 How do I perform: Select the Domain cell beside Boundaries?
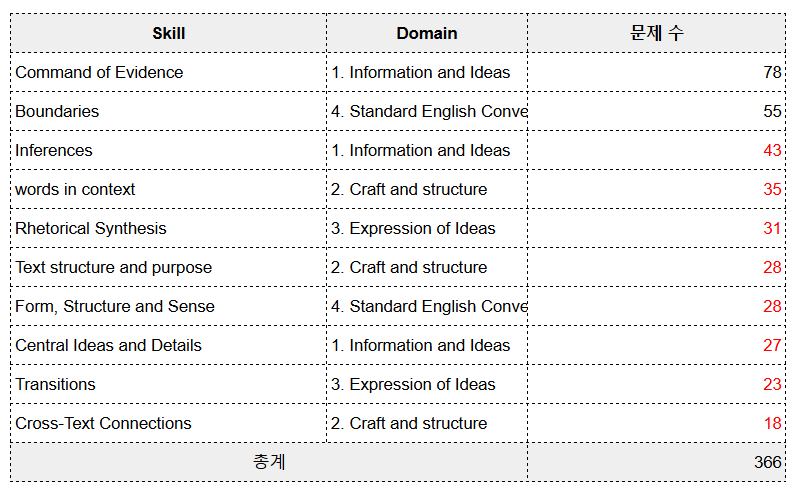pos(426,111)
